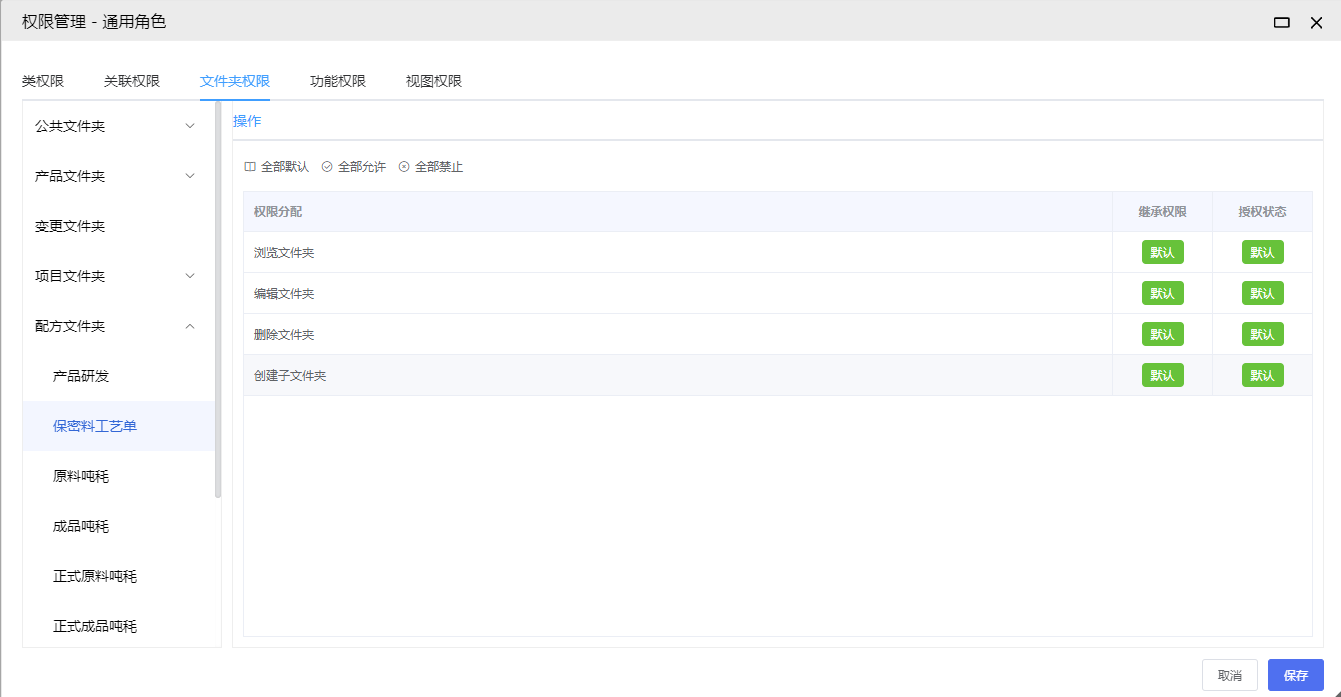The width and height of the screenshot is (1341, 697).
Task: Expand the 项目文件夹 chevron
Action: pos(190,276)
